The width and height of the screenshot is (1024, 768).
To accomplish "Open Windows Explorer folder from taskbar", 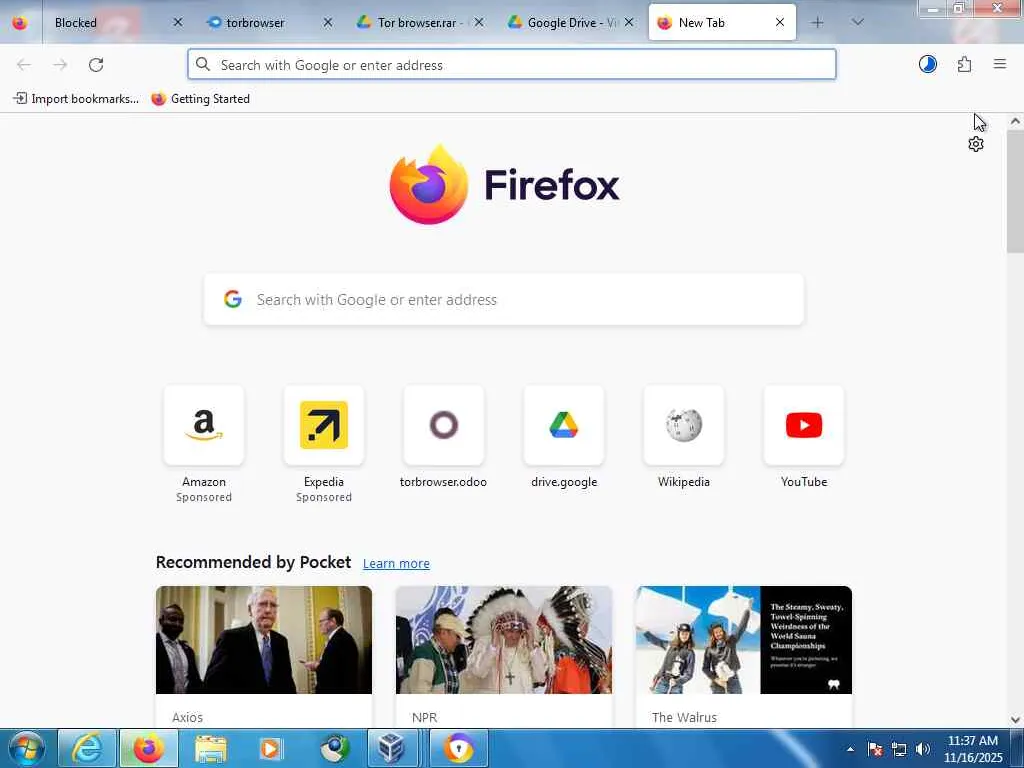I will coord(210,748).
